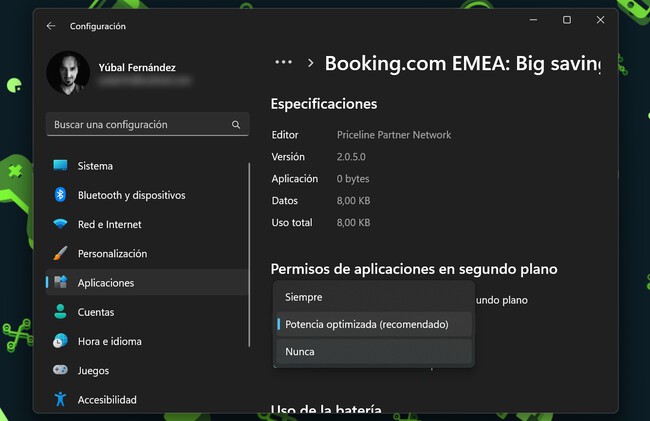Click the Juegos controller icon

pyautogui.click(x=60, y=370)
